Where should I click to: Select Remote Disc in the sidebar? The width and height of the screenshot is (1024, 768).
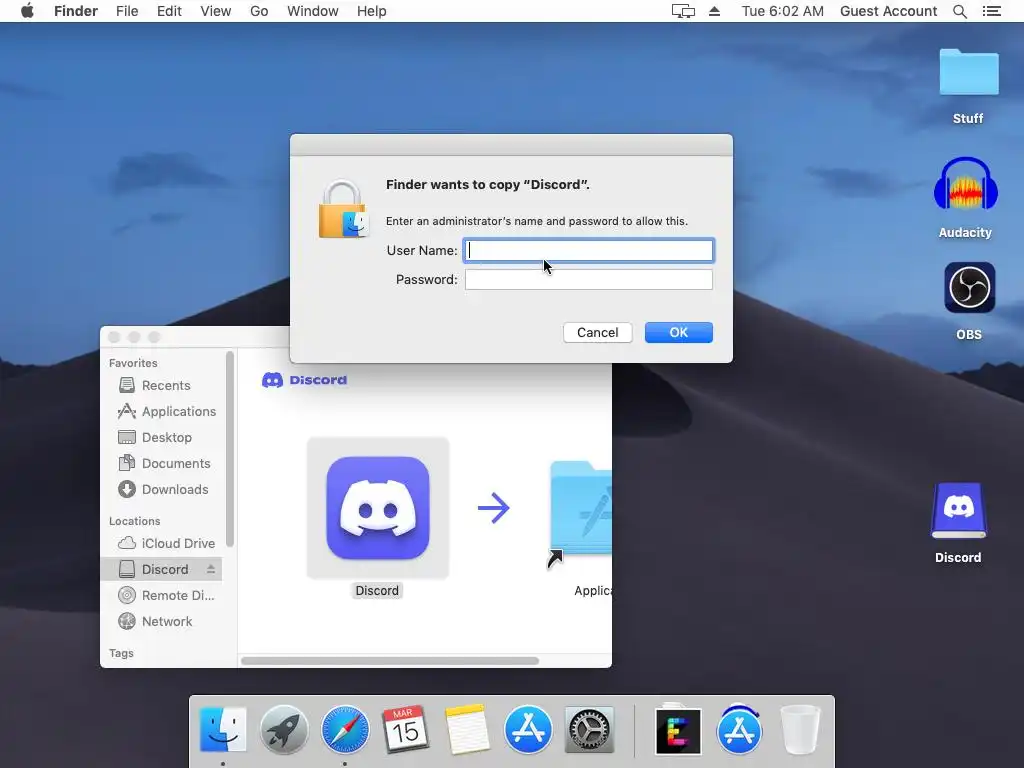pyautogui.click(x=162, y=596)
